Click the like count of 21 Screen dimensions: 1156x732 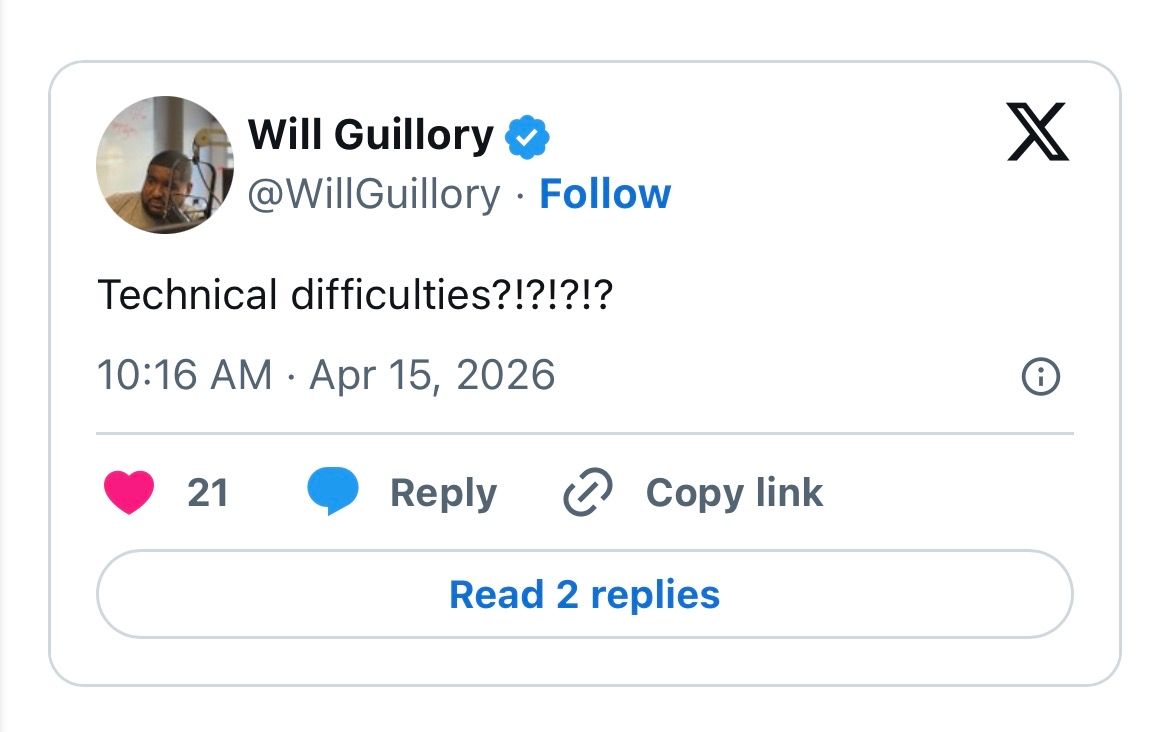[x=208, y=493]
